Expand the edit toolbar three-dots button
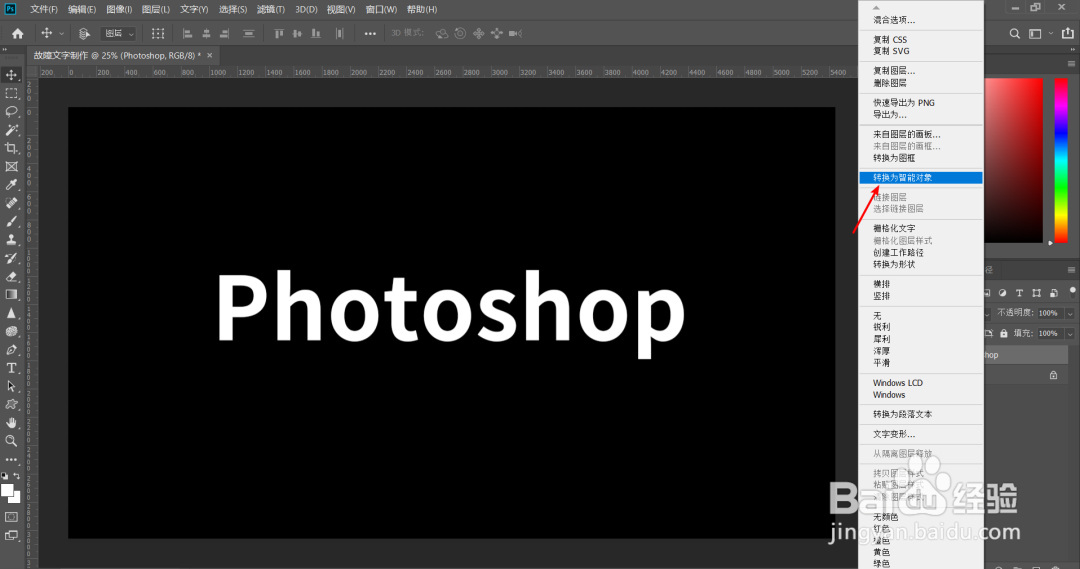This screenshot has width=1080, height=569. [x=12, y=459]
